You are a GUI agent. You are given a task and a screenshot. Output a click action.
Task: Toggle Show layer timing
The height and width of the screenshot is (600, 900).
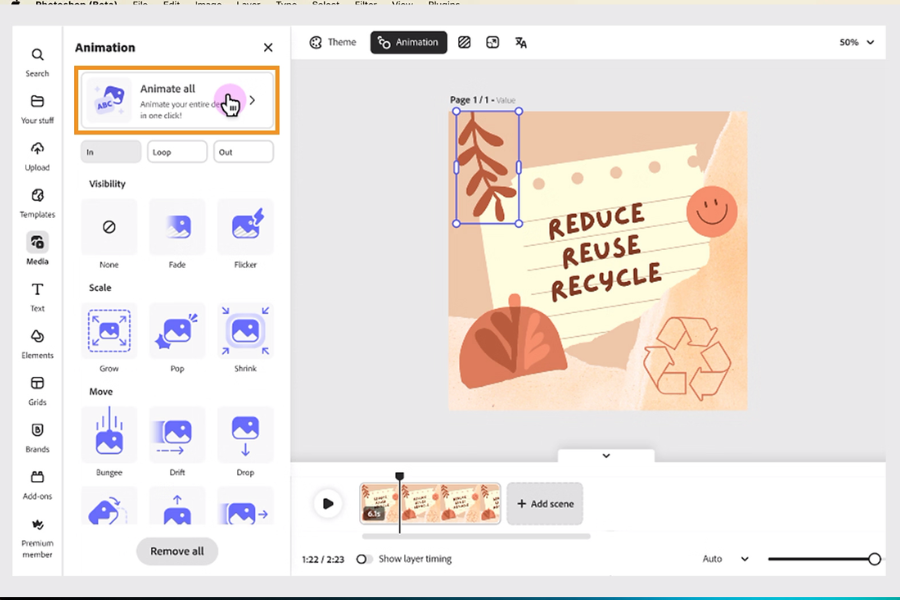[x=364, y=559]
